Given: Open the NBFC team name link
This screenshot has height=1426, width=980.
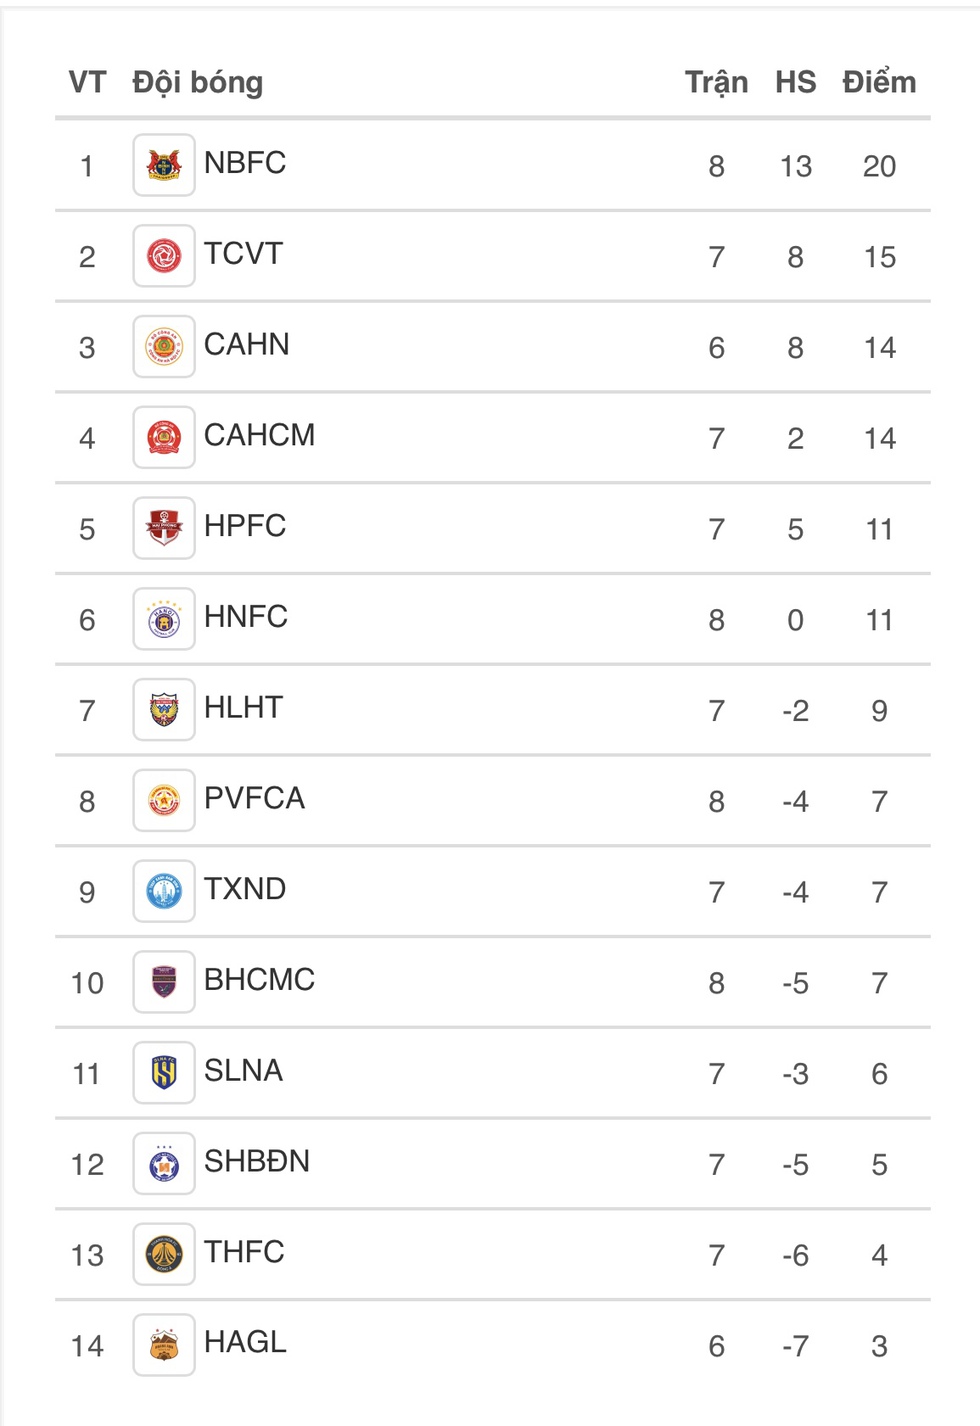Looking at the screenshot, I should (245, 162).
